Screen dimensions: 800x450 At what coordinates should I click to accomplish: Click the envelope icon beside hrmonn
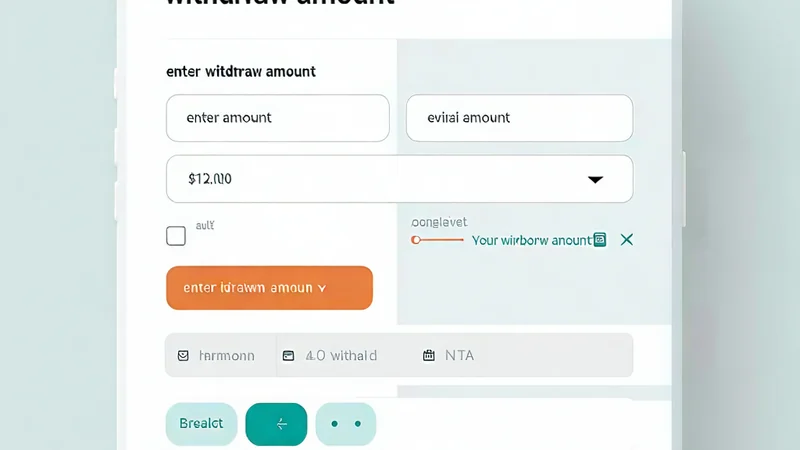pos(183,355)
